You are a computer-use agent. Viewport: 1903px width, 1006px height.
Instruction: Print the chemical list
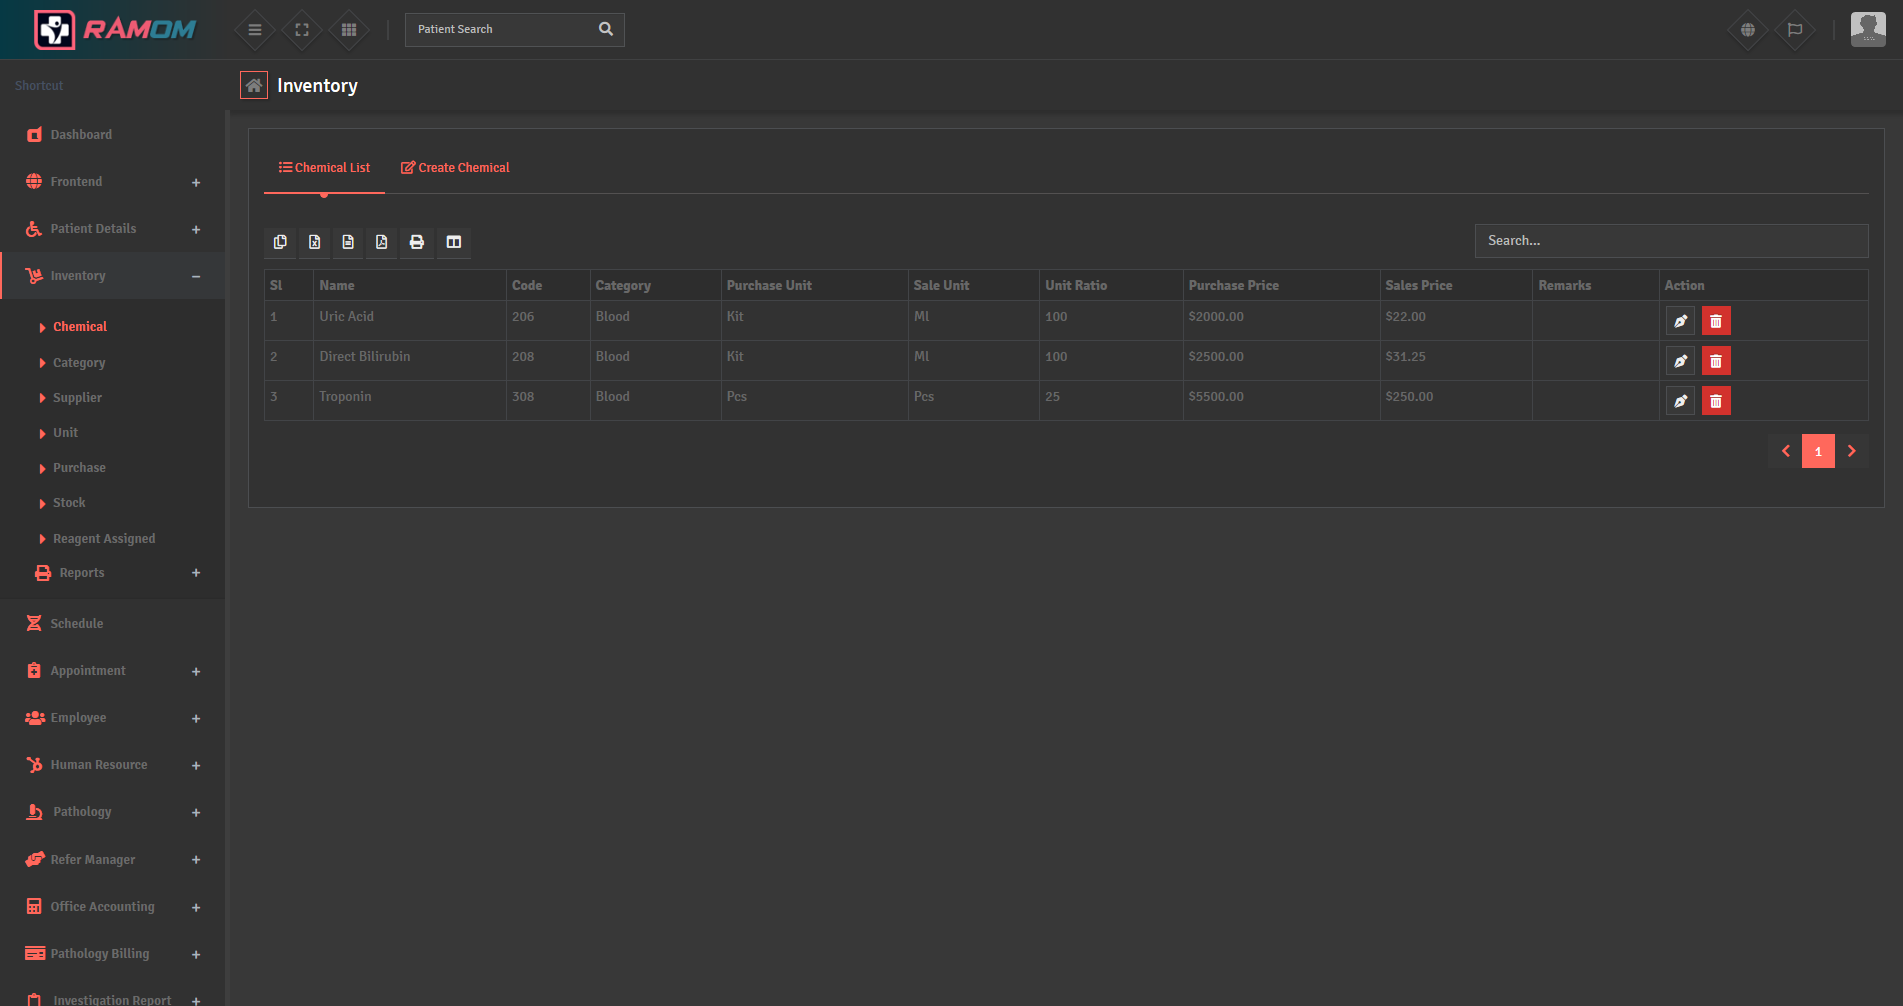[417, 242]
